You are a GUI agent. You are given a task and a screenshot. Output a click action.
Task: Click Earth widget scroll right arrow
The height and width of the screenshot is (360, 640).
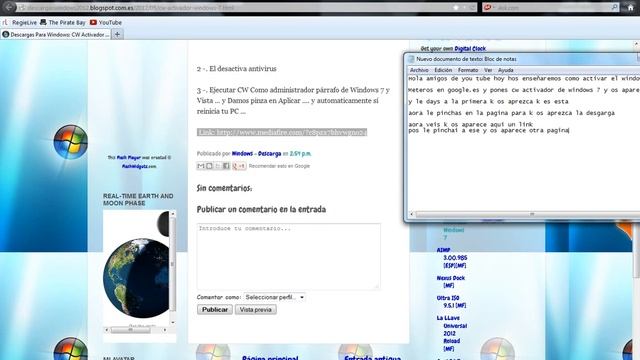pos(165,330)
